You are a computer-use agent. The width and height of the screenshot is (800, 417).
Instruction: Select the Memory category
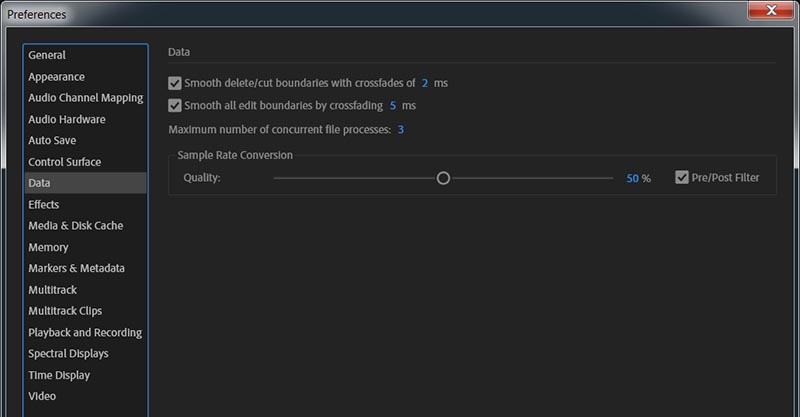(85, 247)
